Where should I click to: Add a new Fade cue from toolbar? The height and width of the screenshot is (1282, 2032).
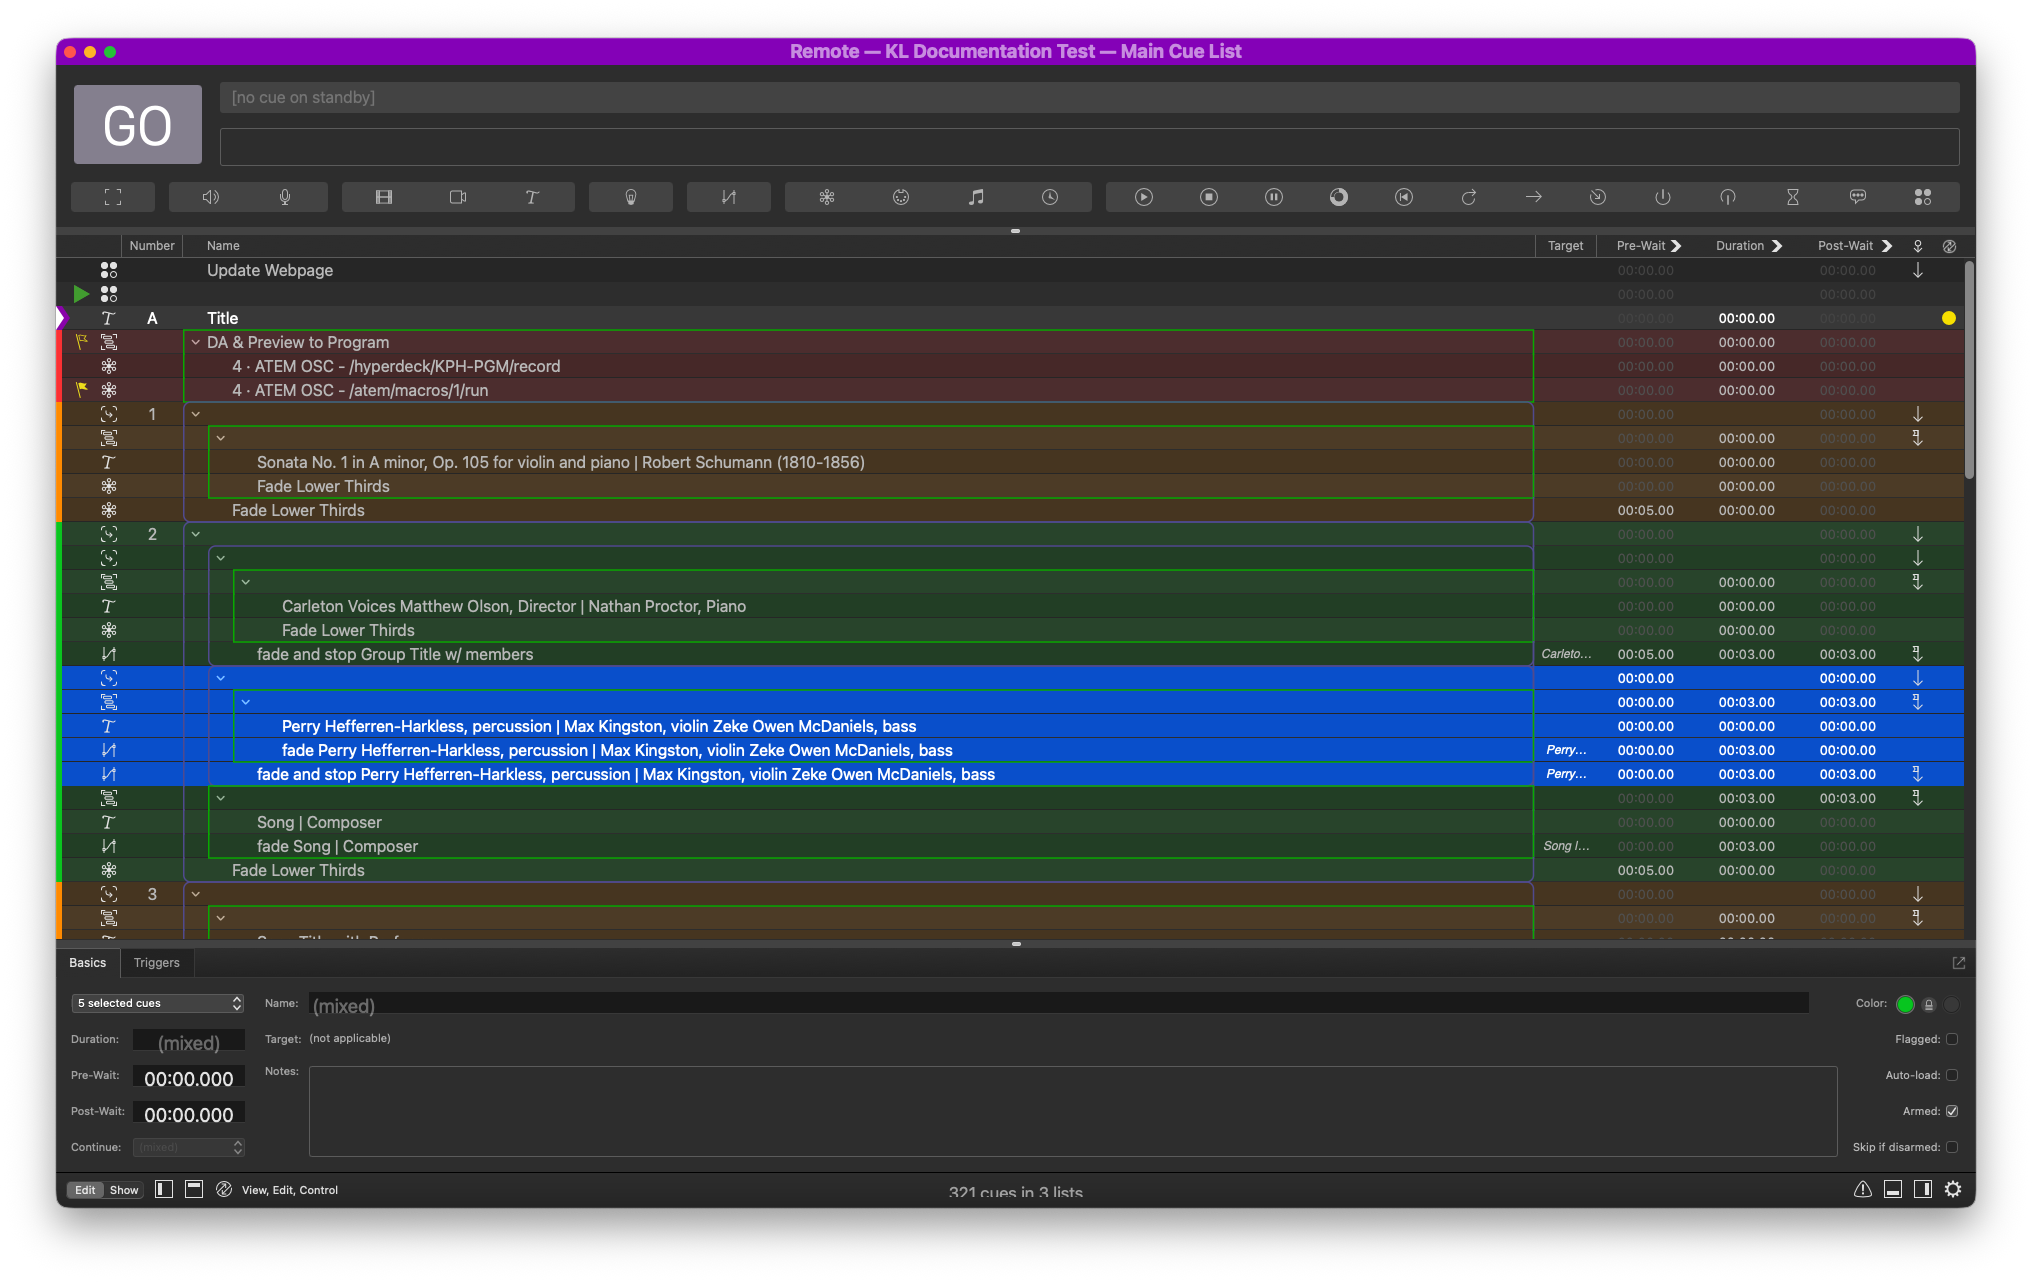(729, 197)
